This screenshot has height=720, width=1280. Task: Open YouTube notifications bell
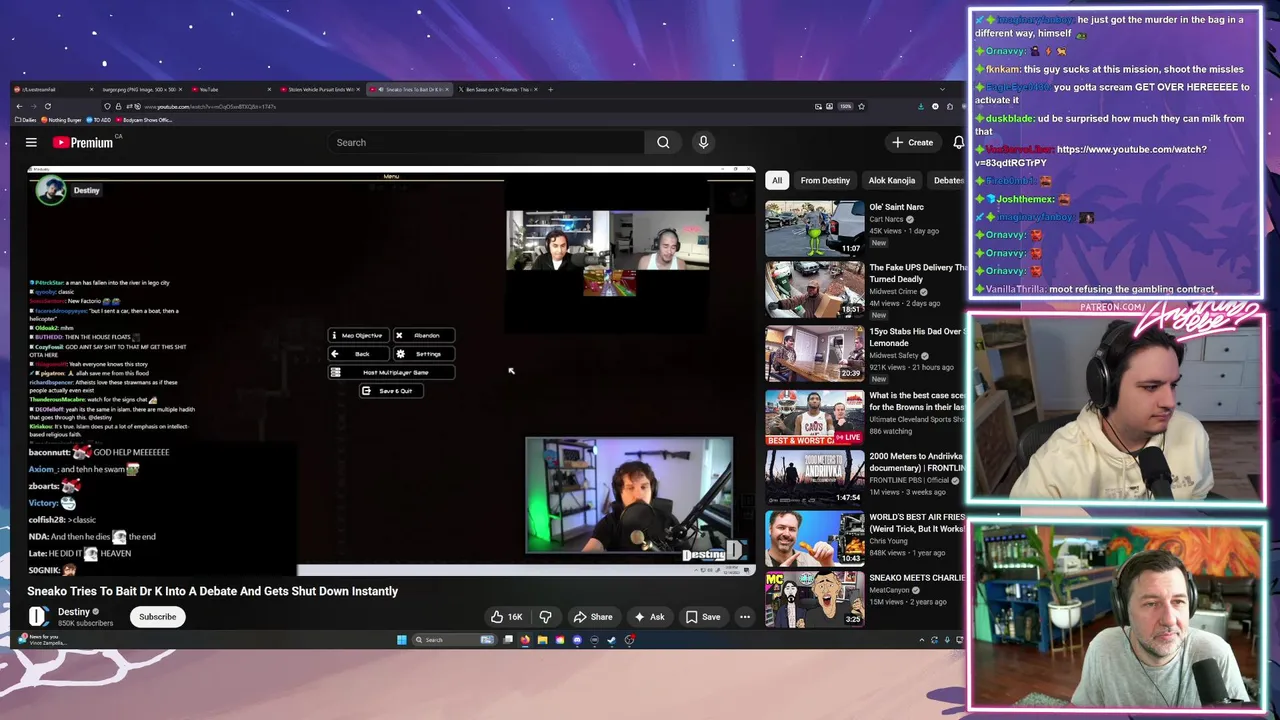[x=958, y=142]
